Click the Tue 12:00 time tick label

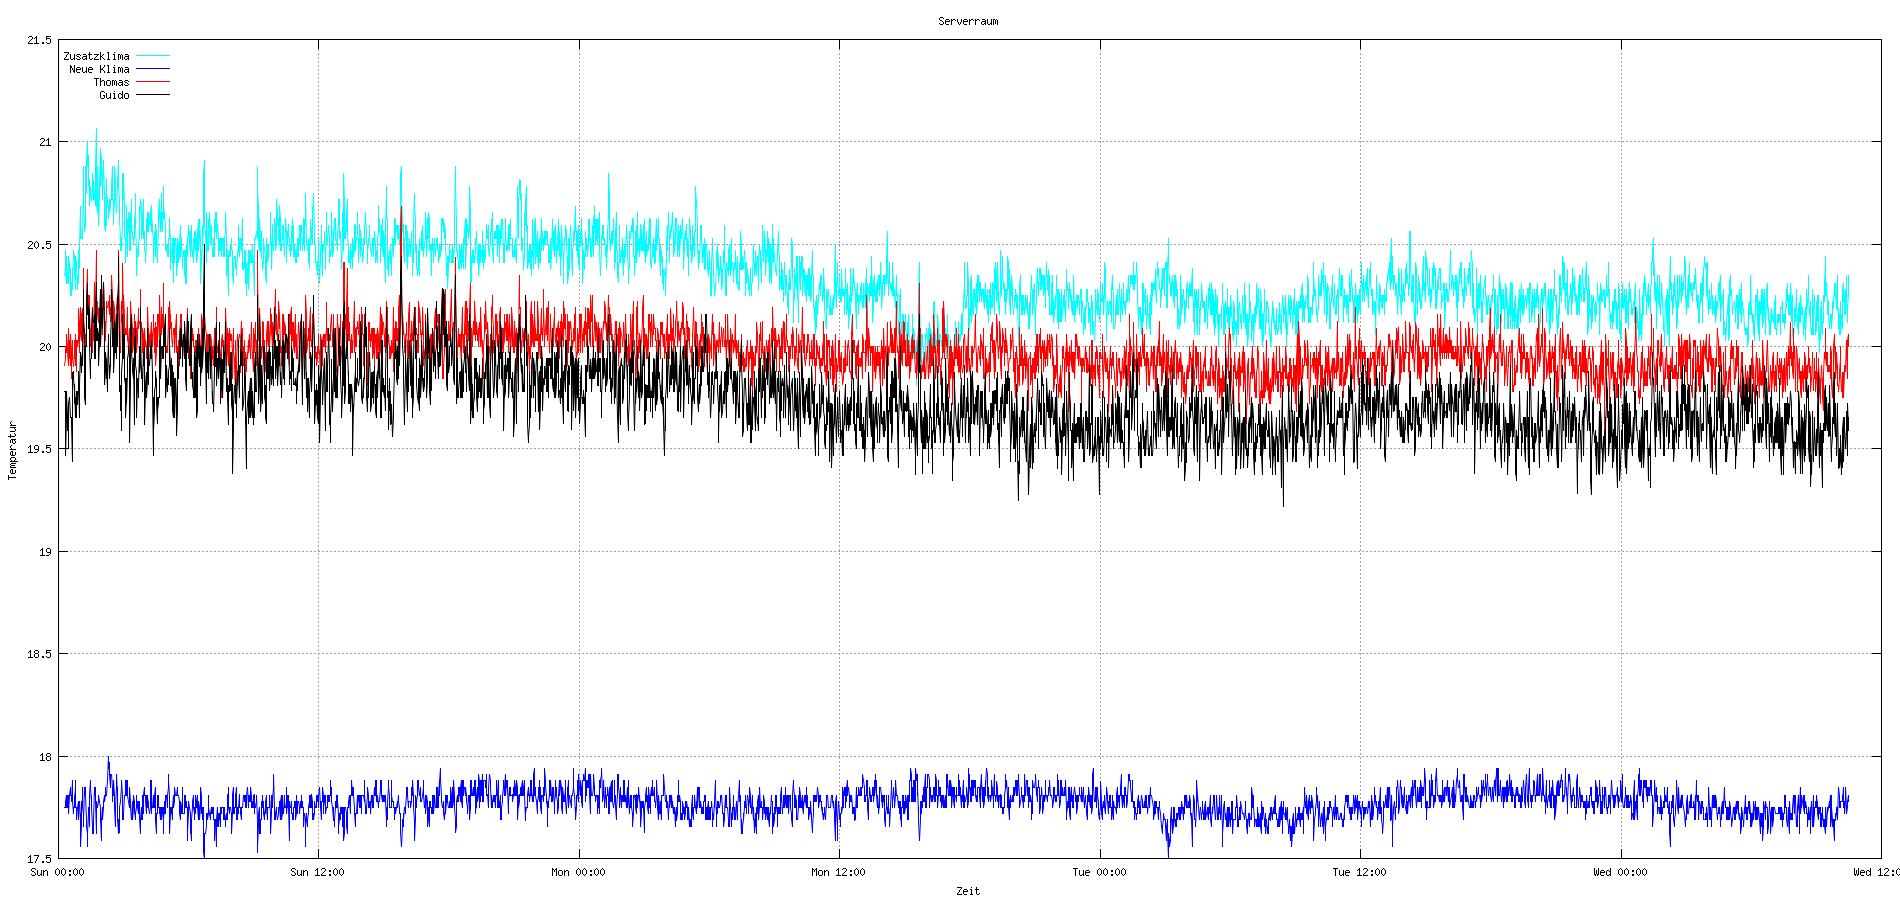pyautogui.click(x=1359, y=872)
